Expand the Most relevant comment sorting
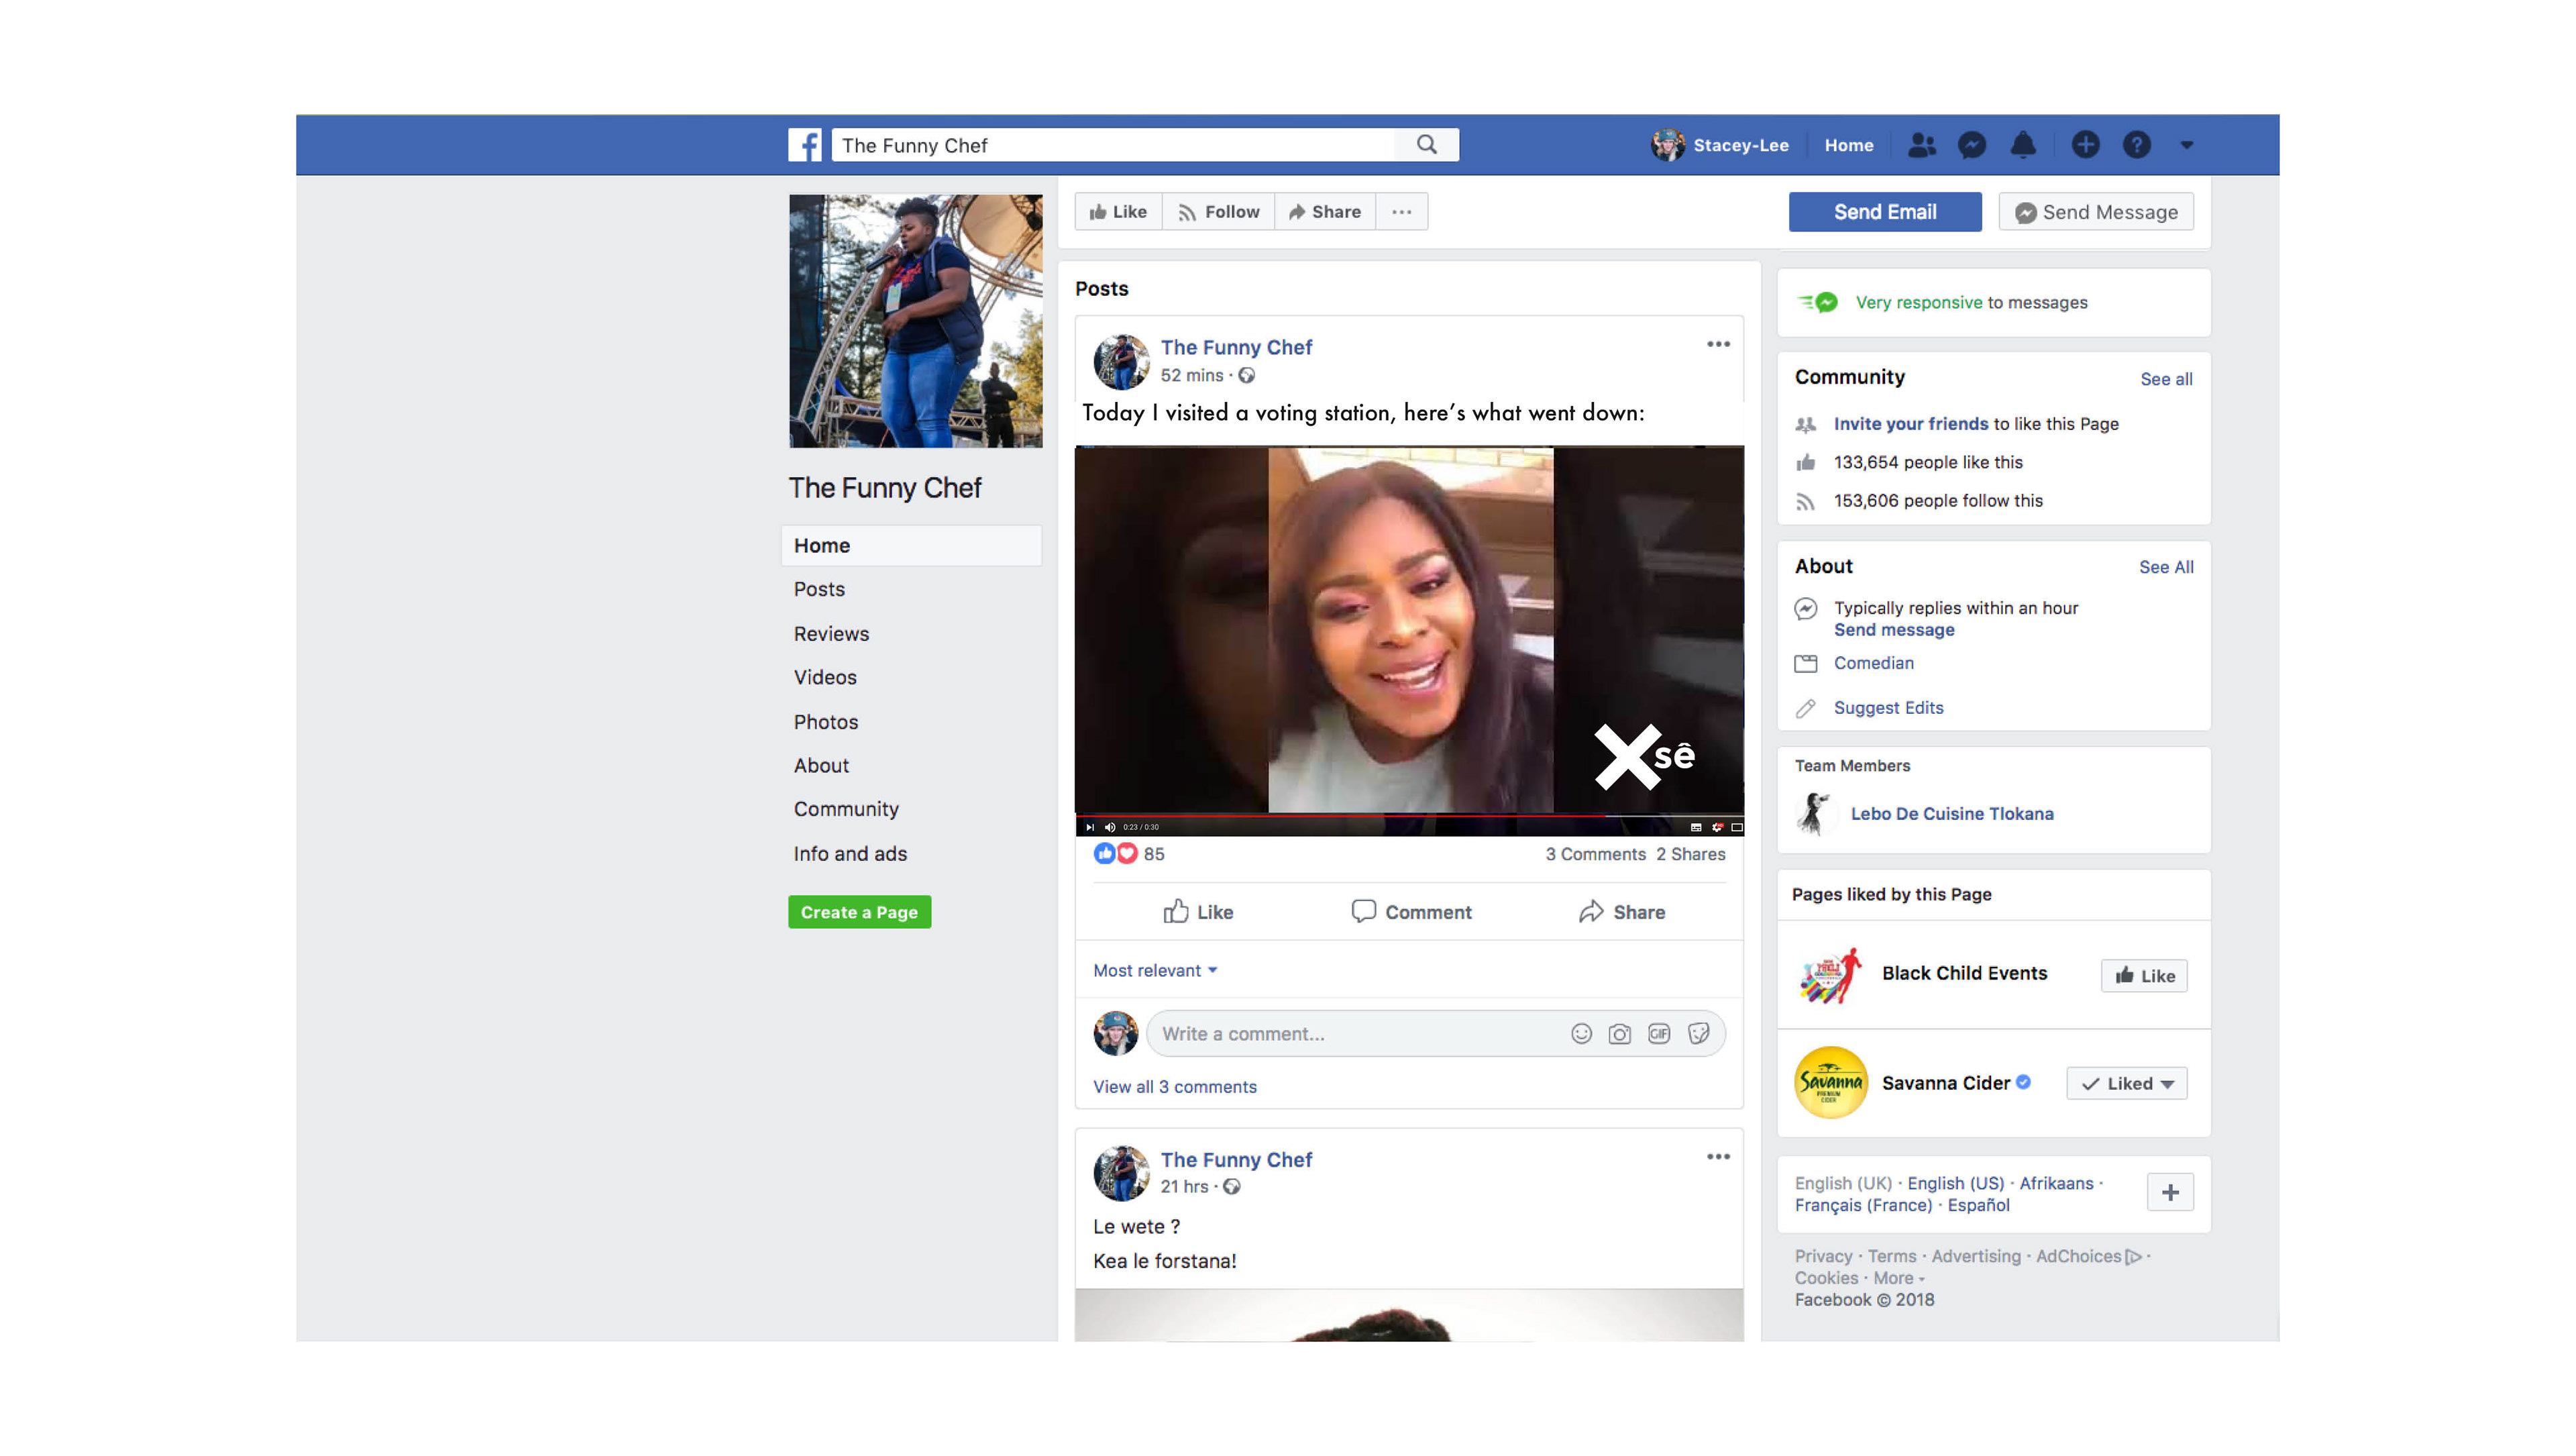This screenshot has height=1456, width=2576. pyautogui.click(x=1155, y=971)
